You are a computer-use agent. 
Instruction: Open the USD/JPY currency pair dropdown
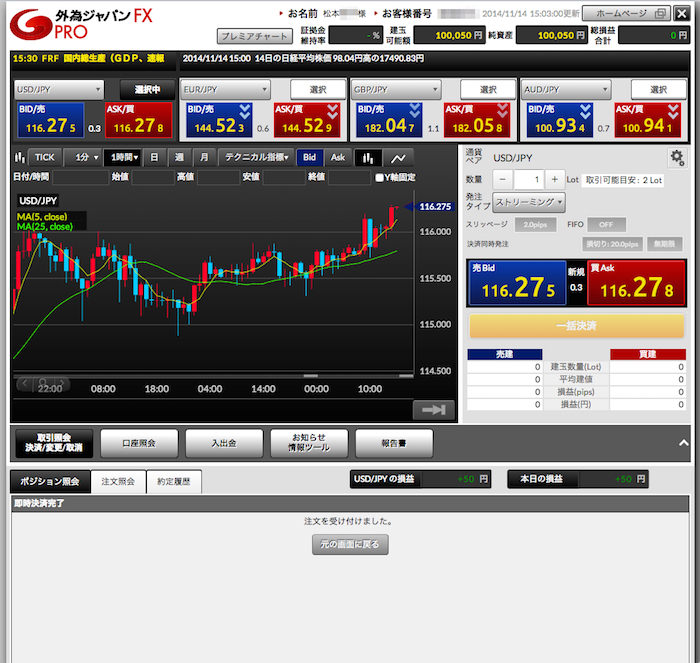click(x=59, y=89)
